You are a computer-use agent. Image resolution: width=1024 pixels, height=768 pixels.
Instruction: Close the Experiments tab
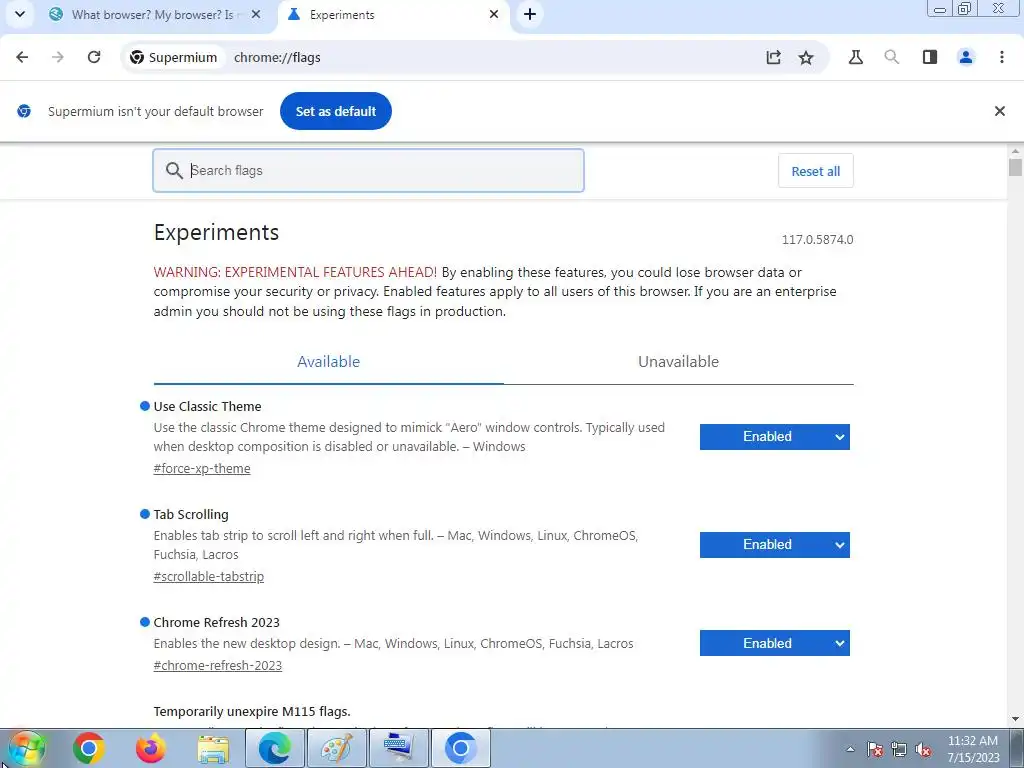click(494, 14)
